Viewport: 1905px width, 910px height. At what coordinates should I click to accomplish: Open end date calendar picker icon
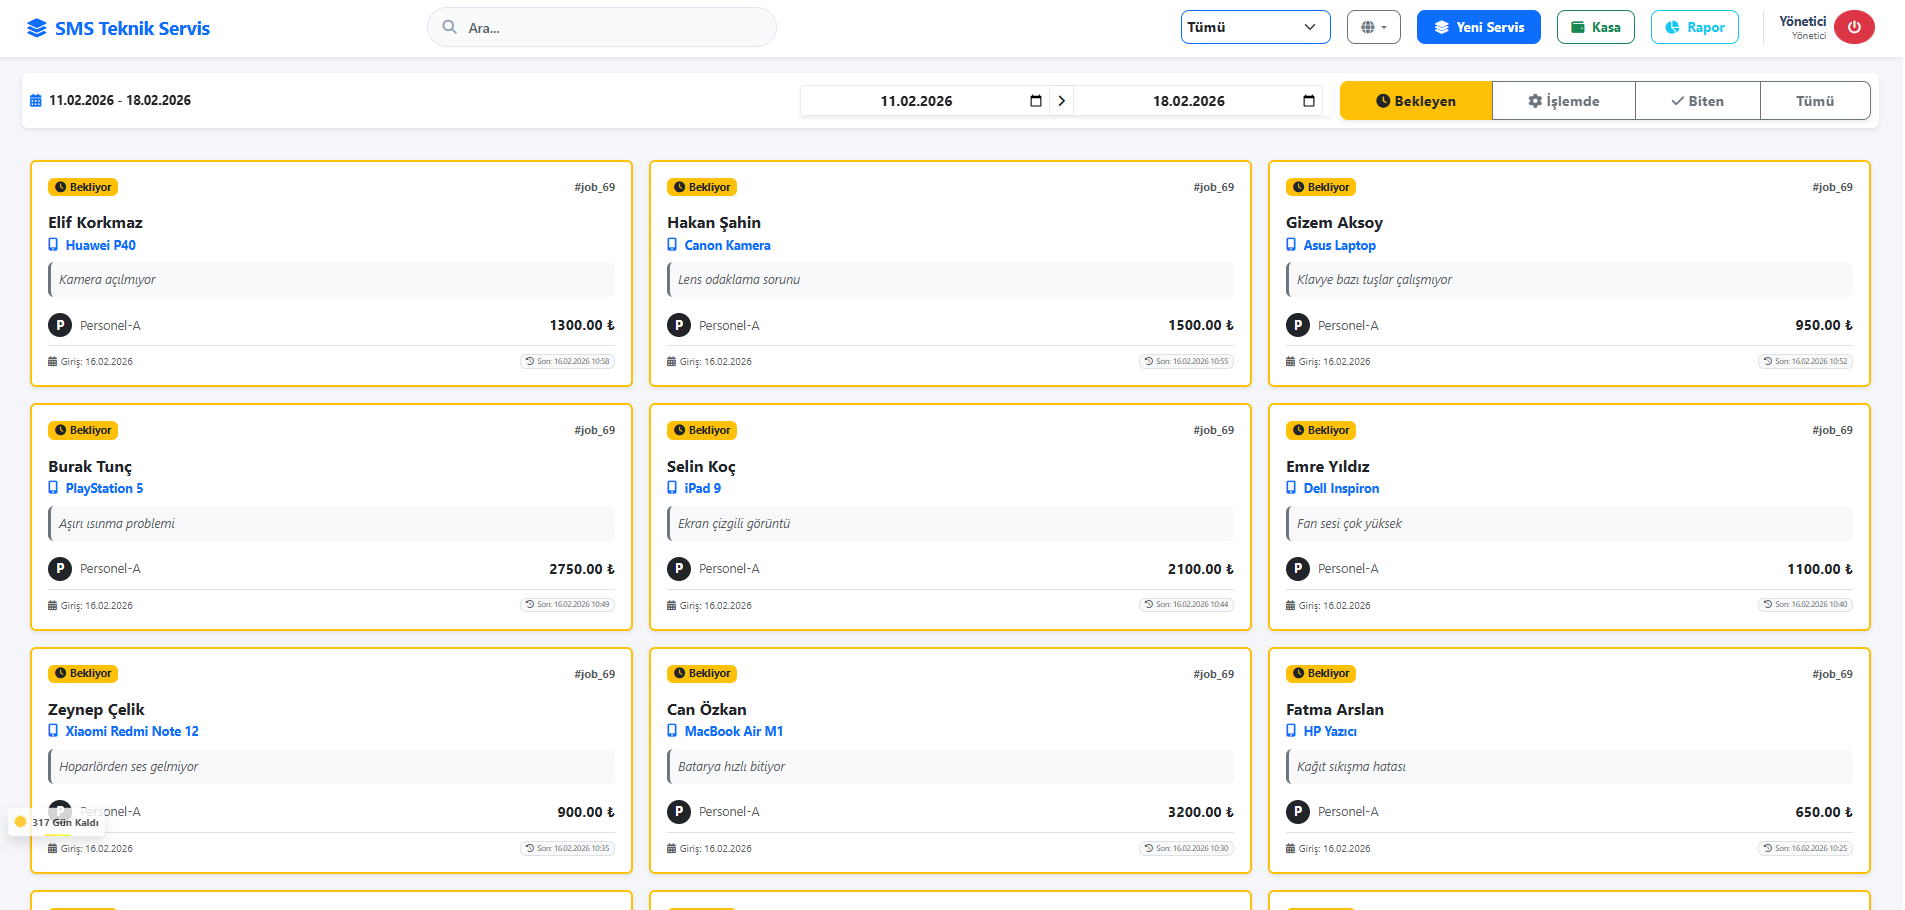click(x=1308, y=101)
